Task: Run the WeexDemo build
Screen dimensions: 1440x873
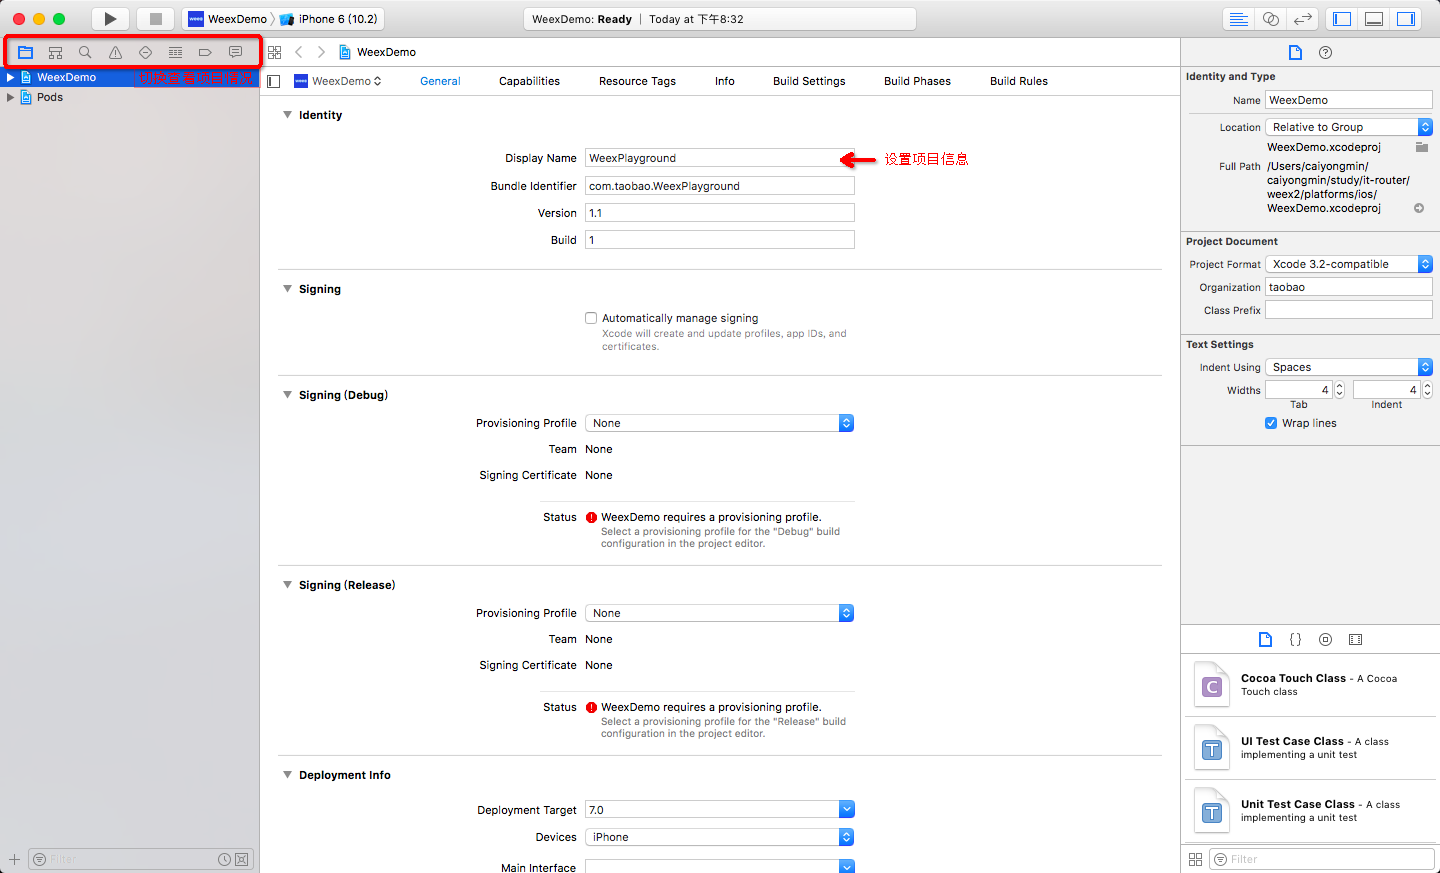Action: pos(110,19)
